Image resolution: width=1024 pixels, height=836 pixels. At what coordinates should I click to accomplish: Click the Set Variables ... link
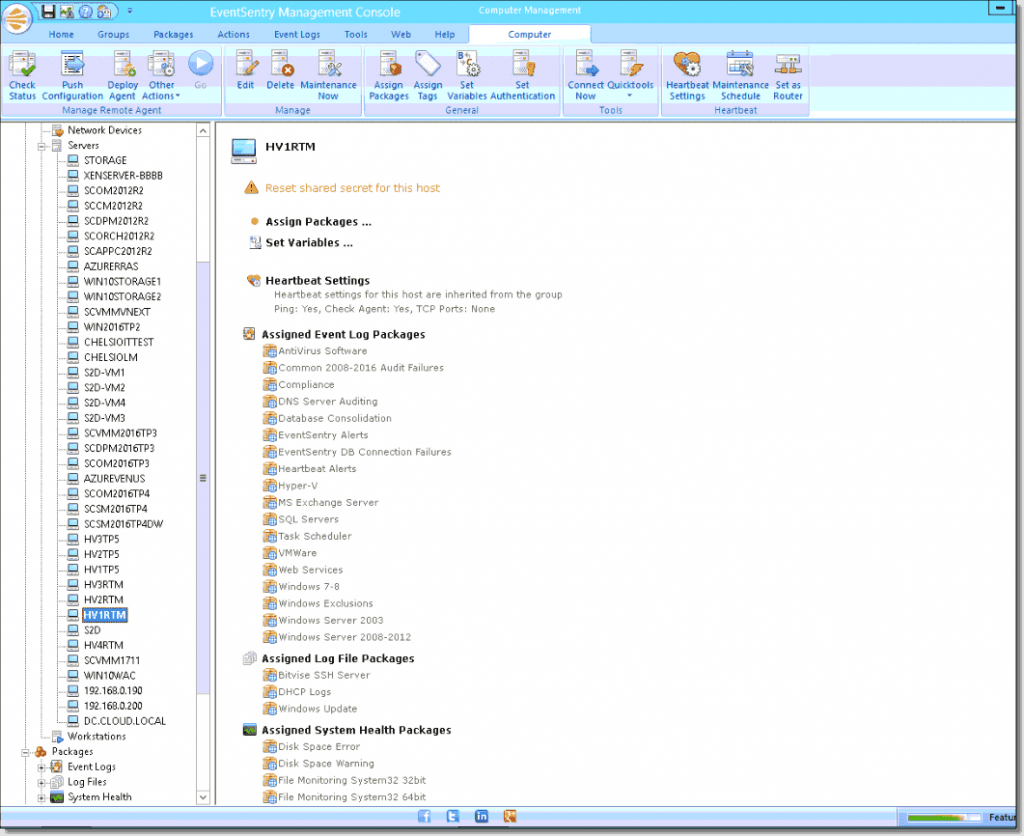tap(309, 243)
